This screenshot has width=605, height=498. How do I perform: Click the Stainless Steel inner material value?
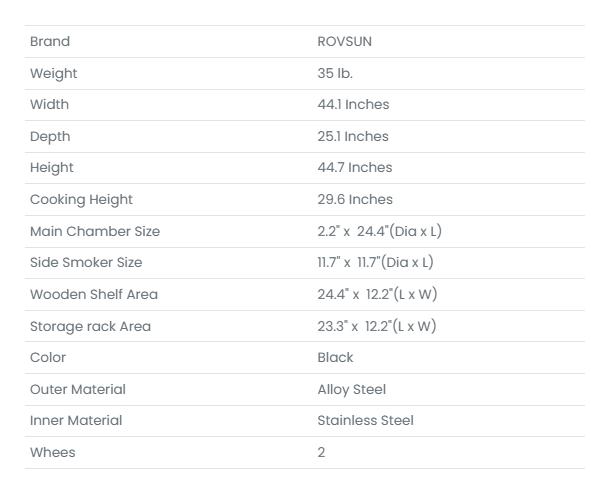click(x=365, y=420)
